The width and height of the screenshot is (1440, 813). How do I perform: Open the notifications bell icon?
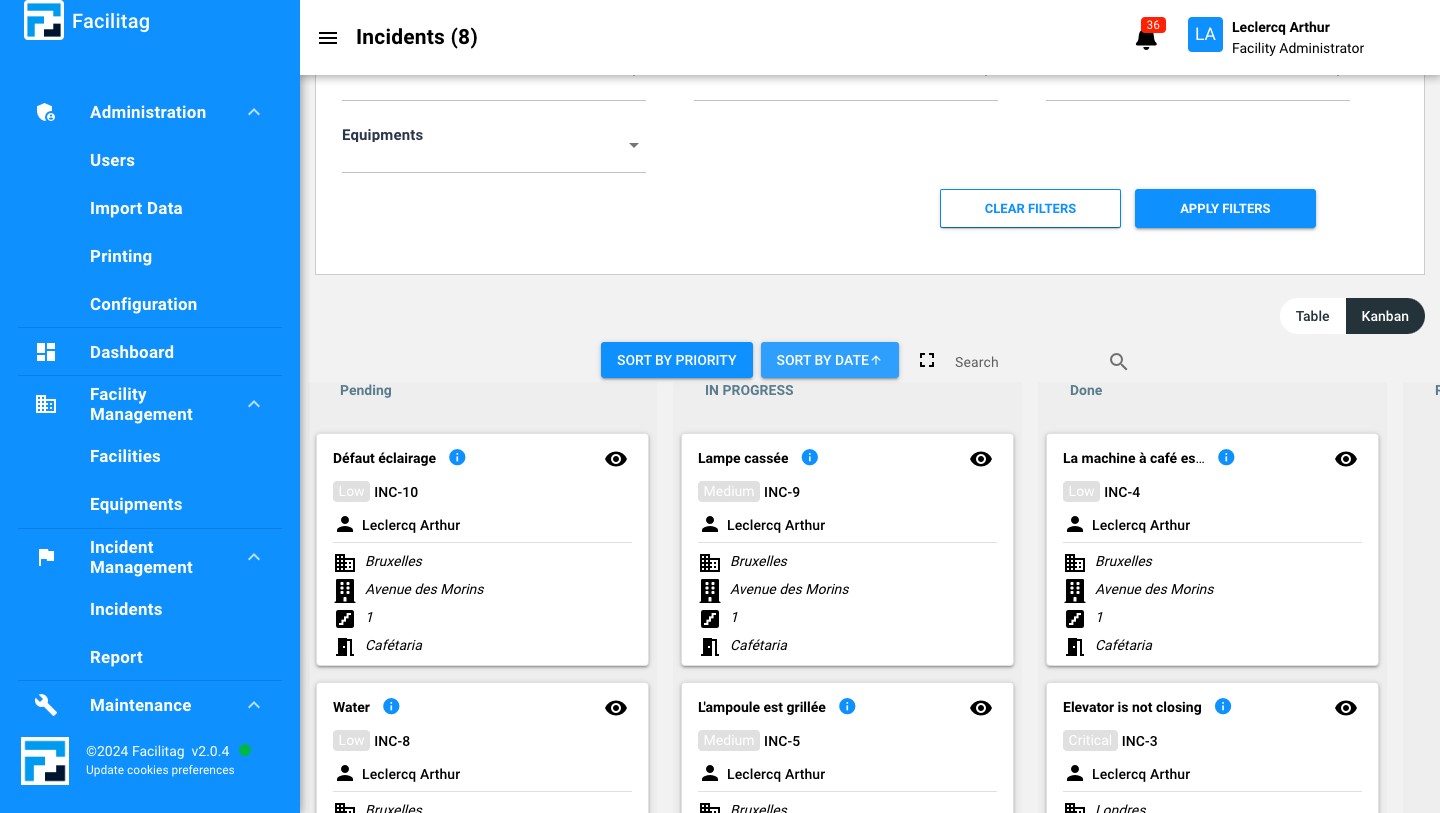(x=1146, y=38)
